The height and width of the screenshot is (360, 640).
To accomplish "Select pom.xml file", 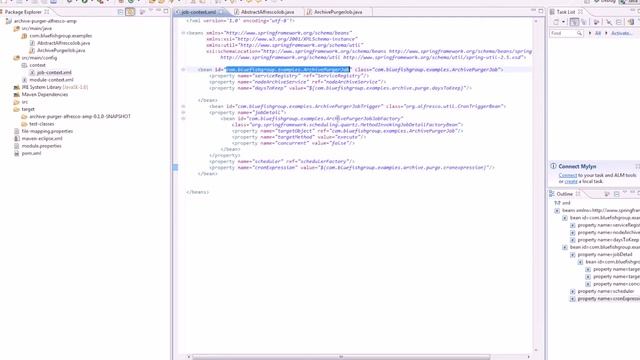I will pyautogui.click(x=31, y=153).
